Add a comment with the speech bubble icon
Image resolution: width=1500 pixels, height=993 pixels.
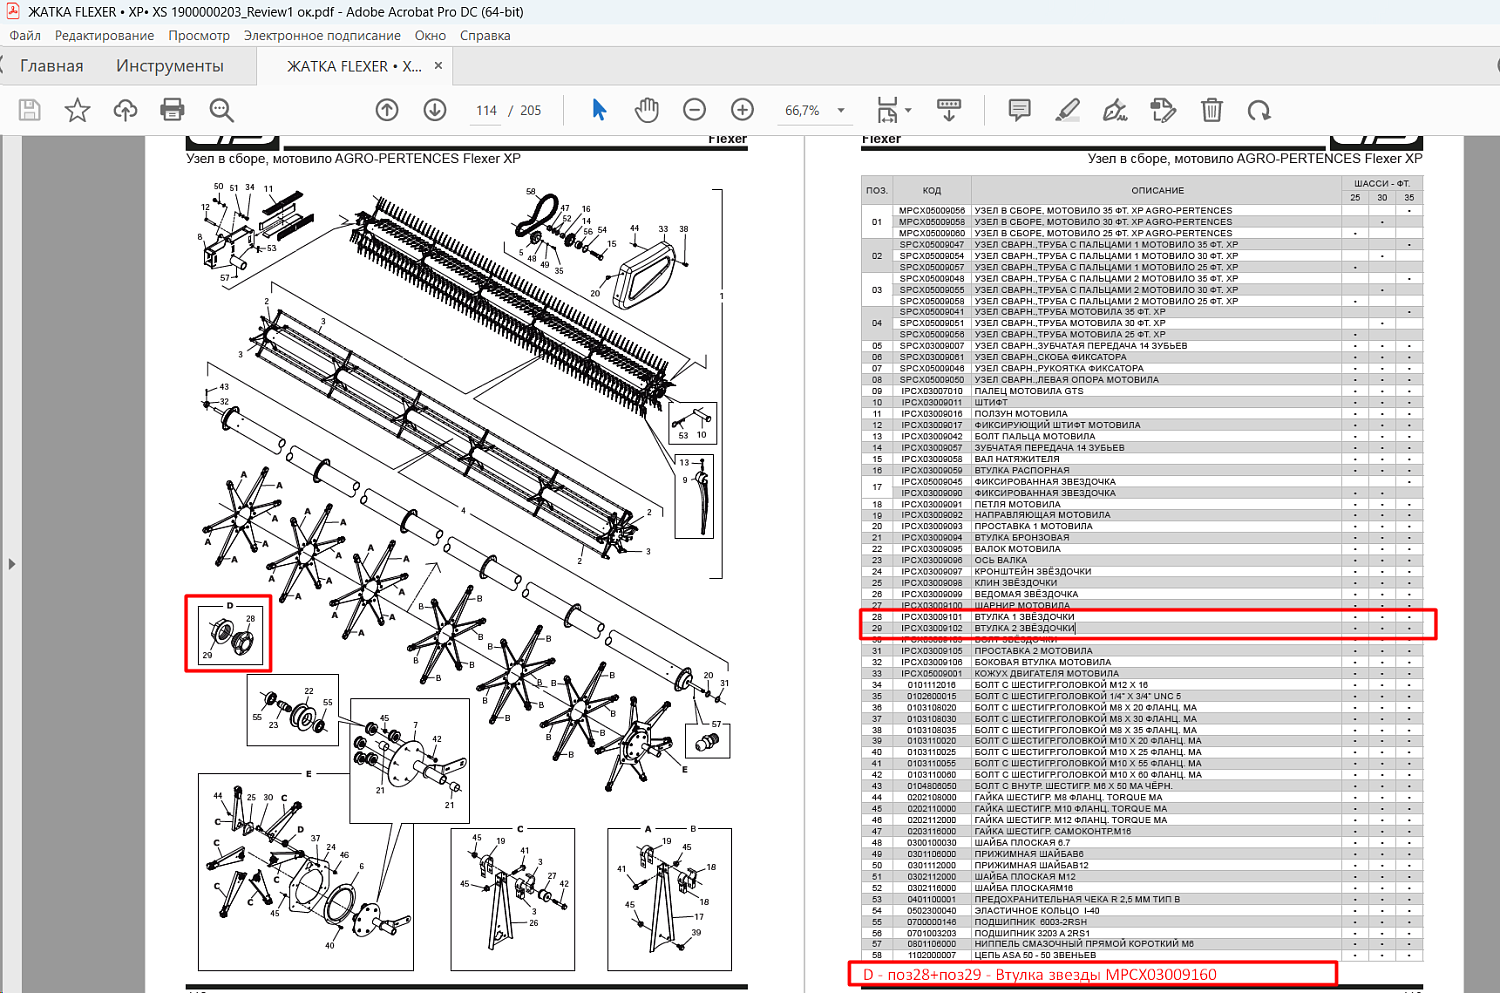click(x=1019, y=110)
